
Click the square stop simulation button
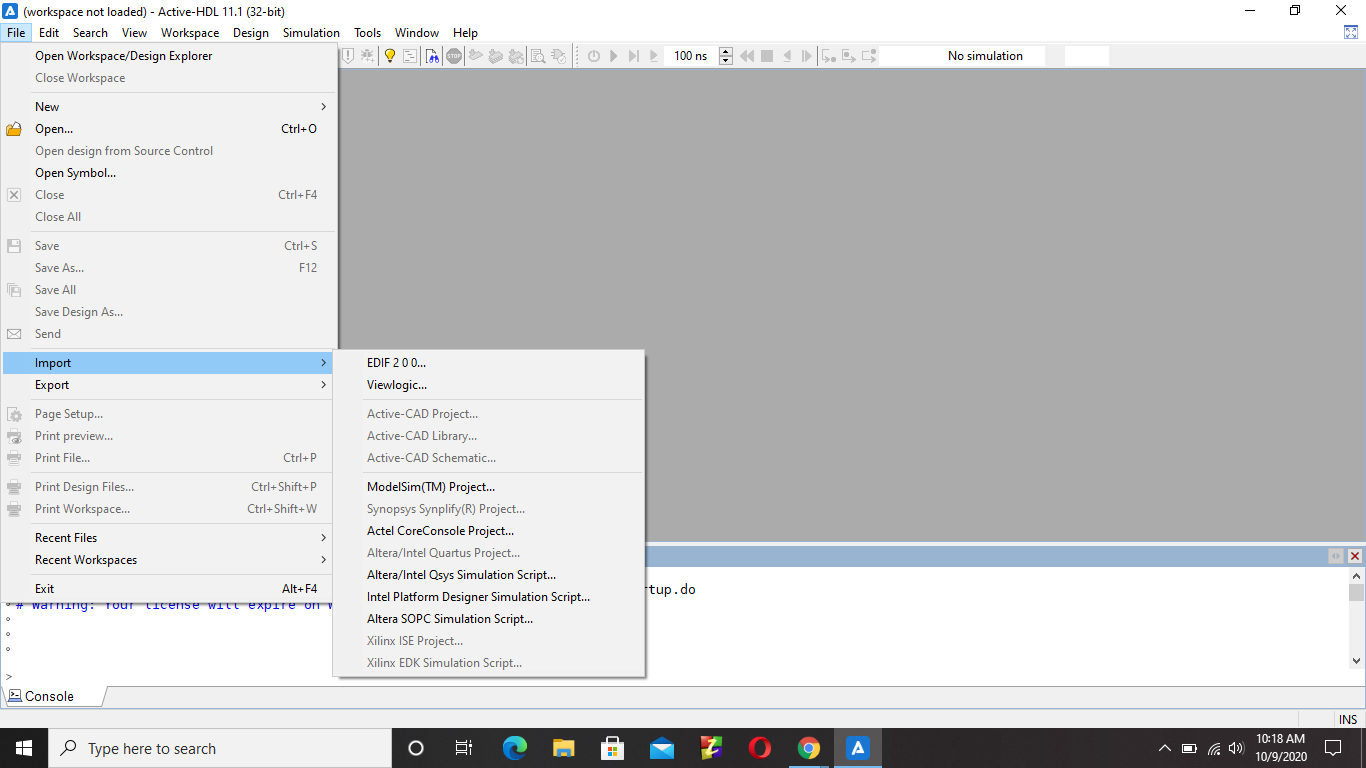coord(767,56)
